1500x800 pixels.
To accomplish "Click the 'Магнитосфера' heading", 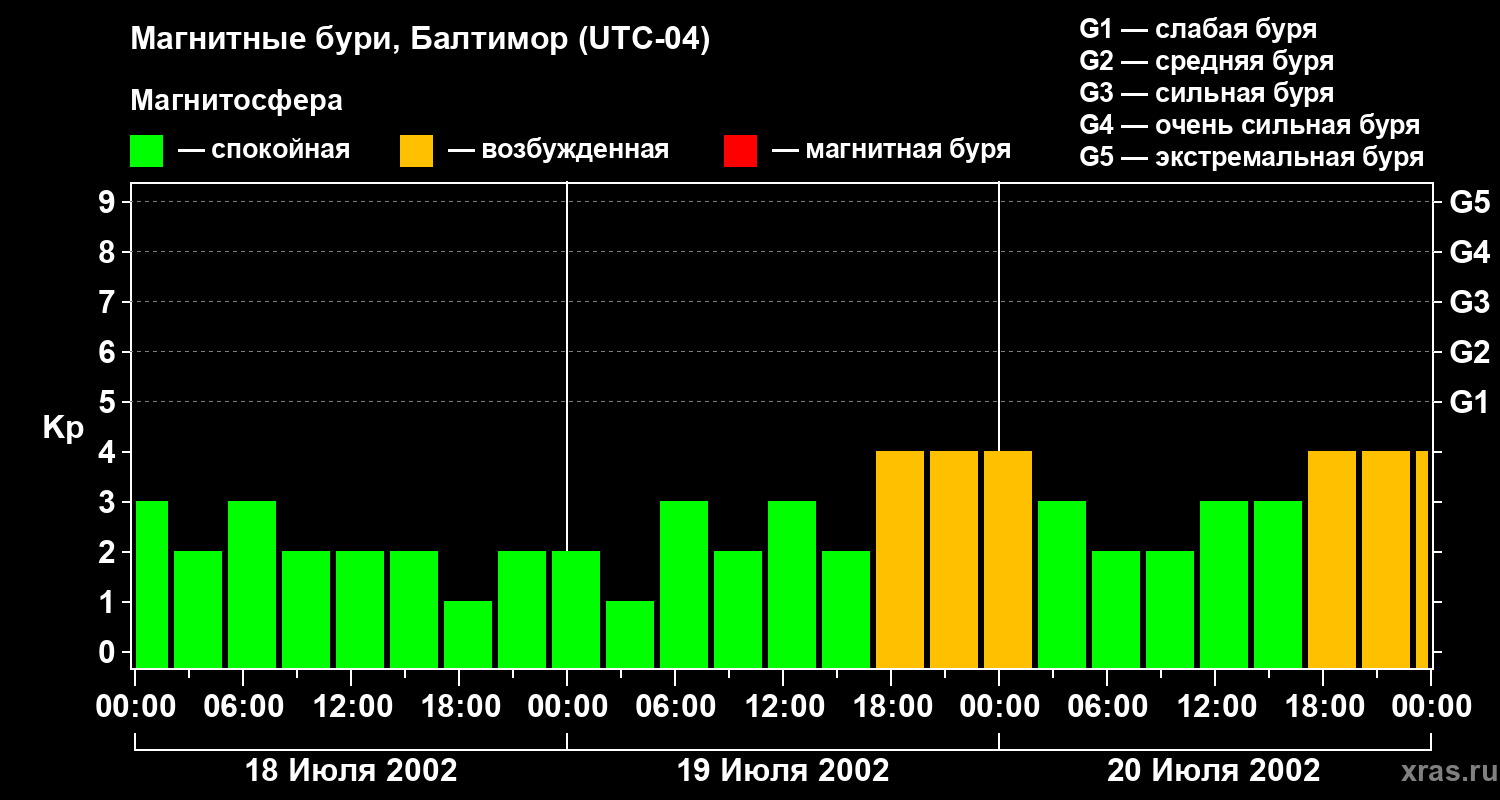I will [x=236, y=101].
